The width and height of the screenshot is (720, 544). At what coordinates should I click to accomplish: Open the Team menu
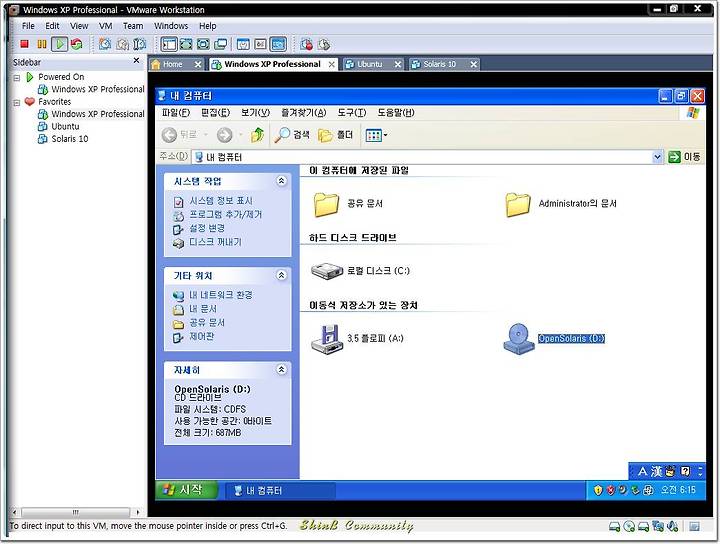(133, 26)
